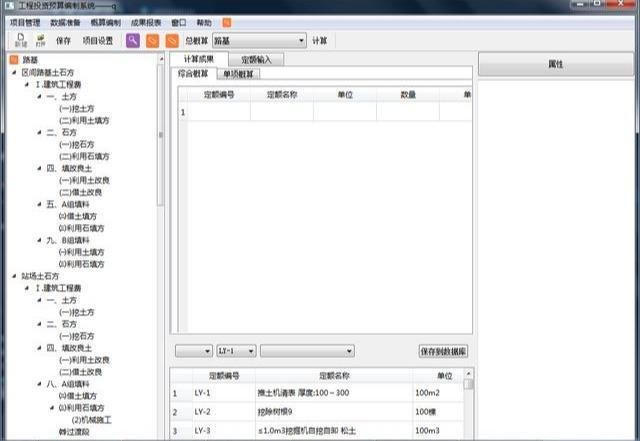The image size is (640, 441).
Task: Collapse 八、A组填料 tree node
Action: [x=39, y=384]
